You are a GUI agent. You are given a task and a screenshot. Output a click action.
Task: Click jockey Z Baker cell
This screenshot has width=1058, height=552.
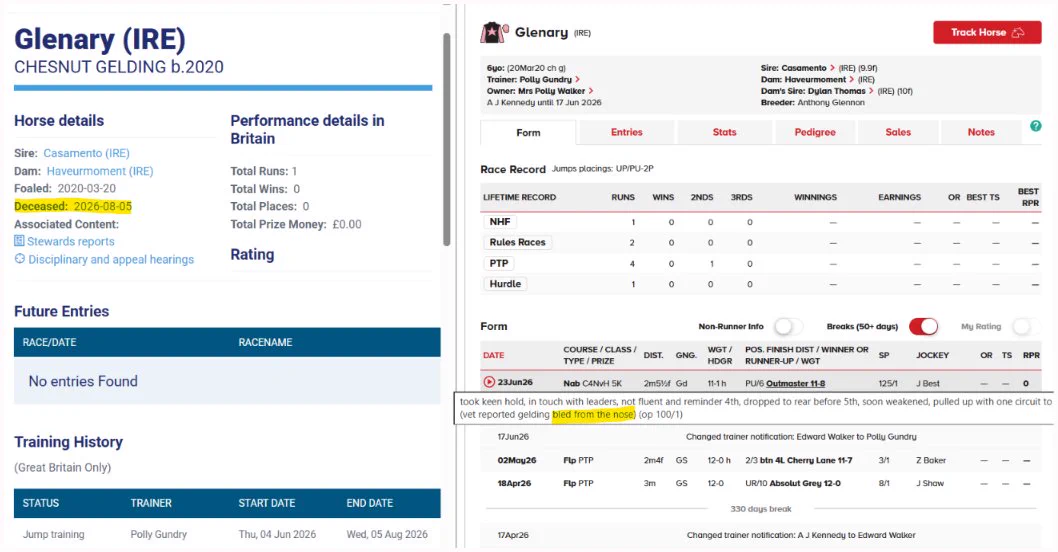click(931, 460)
